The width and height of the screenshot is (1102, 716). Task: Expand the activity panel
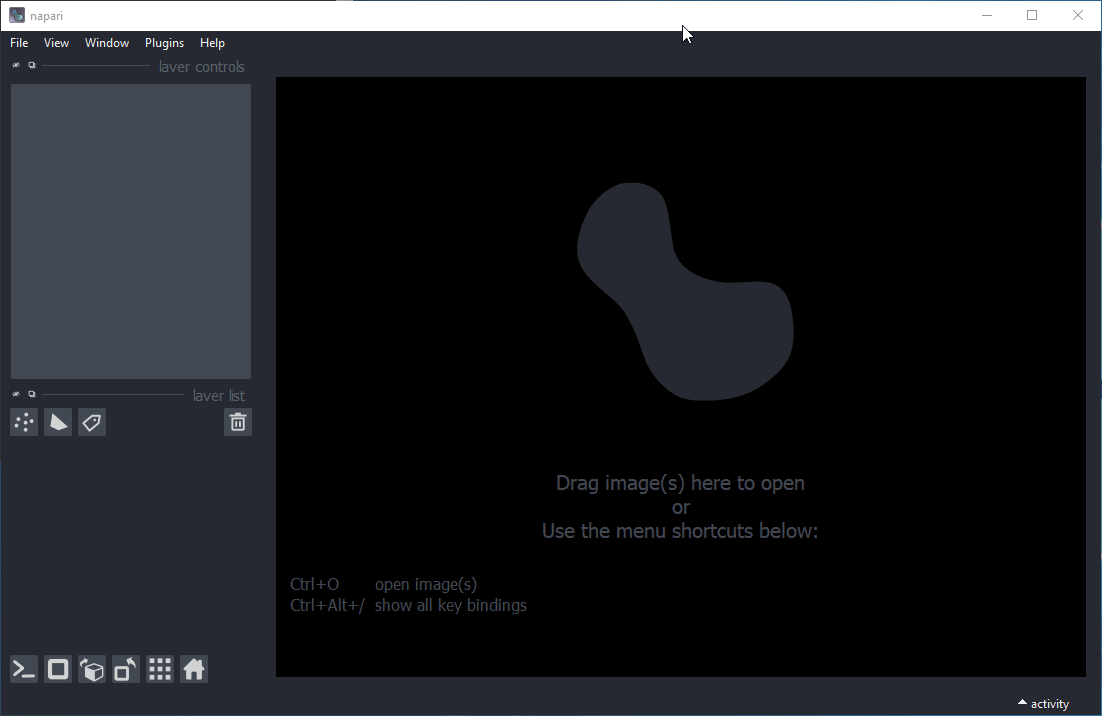pos(1043,704)
